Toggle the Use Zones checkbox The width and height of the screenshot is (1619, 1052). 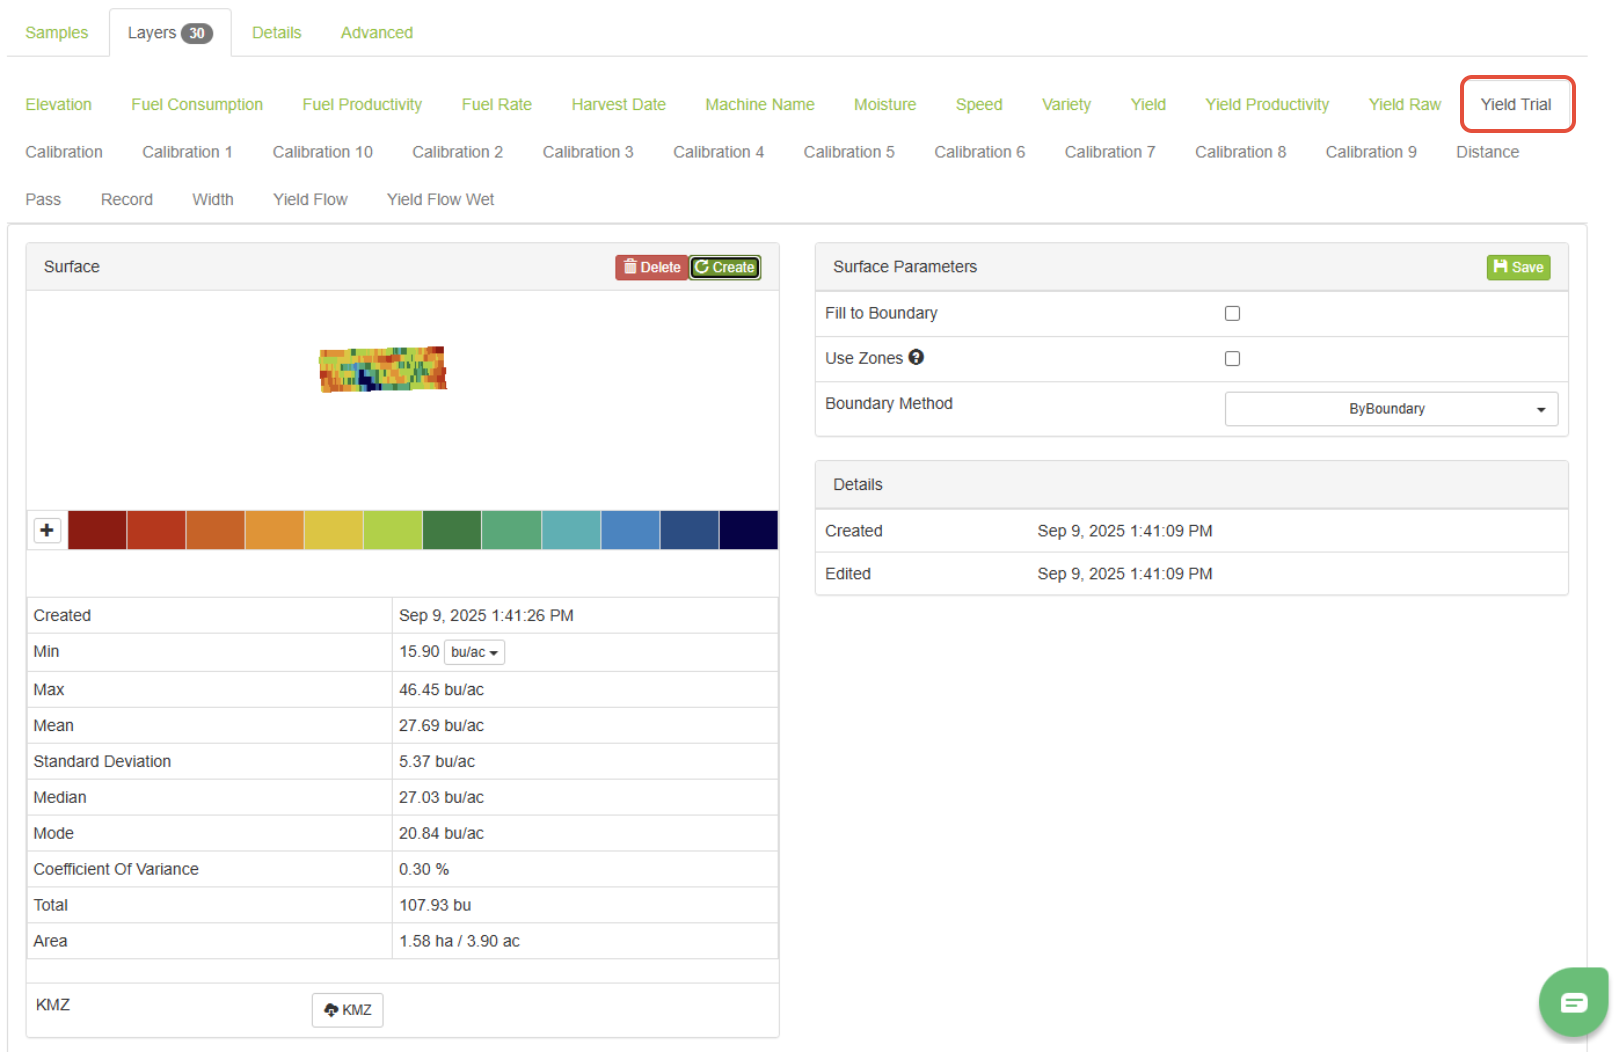[x=1232, y=359]
